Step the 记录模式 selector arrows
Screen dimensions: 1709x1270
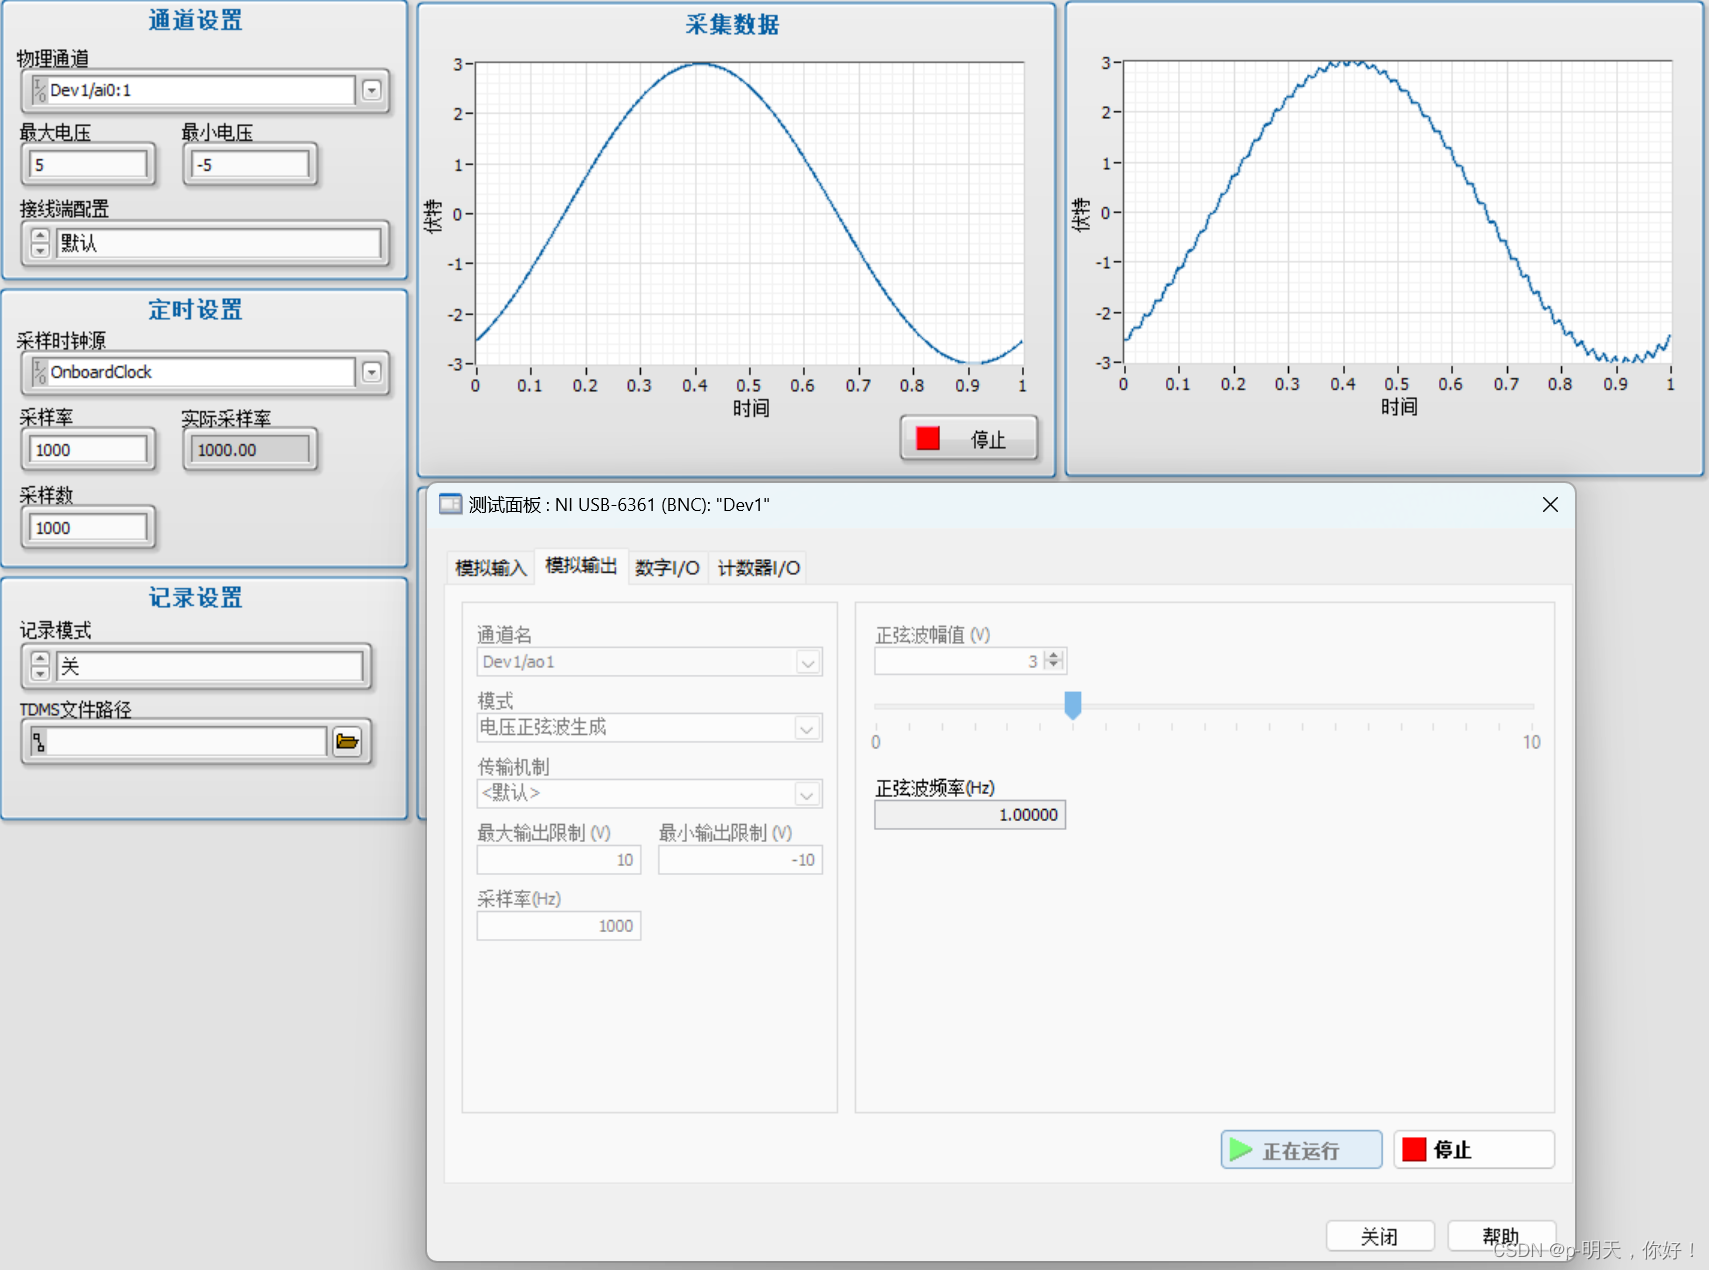click(x=40, y=666)
